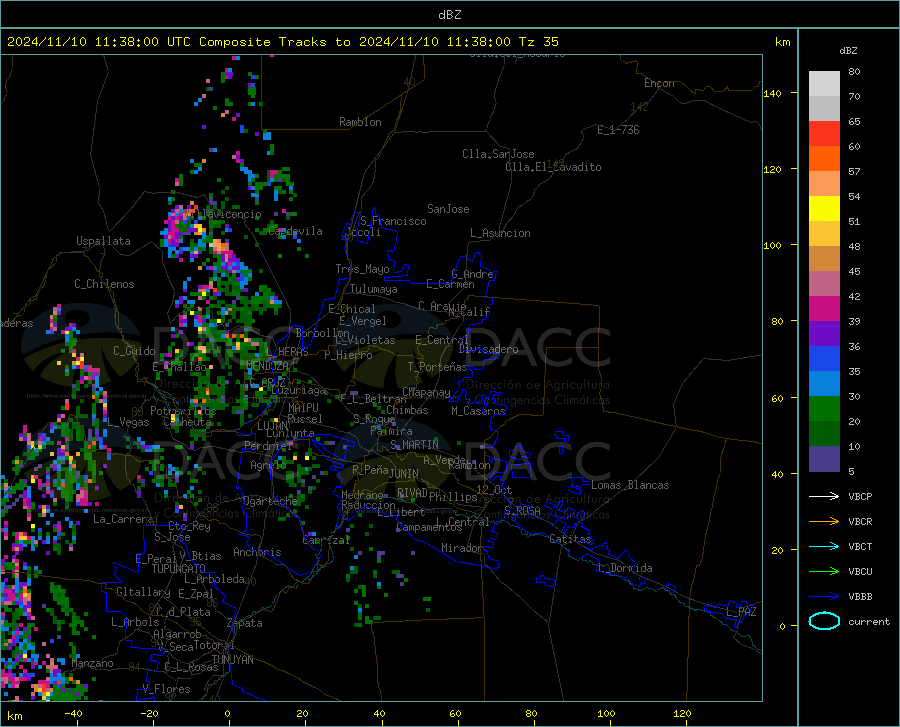
Task: Click the timestamp header '2024/11/10 11:38:00 UTC Composite'
Action: point(138,42)
